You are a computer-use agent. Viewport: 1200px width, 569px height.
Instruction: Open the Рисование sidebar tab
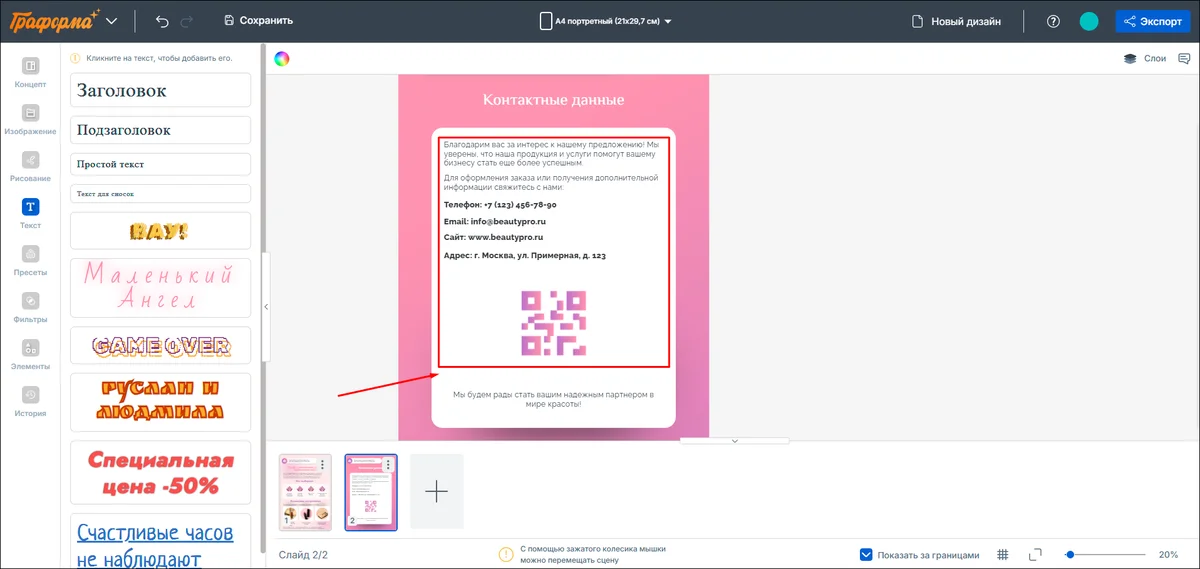[x=30, y=167]
